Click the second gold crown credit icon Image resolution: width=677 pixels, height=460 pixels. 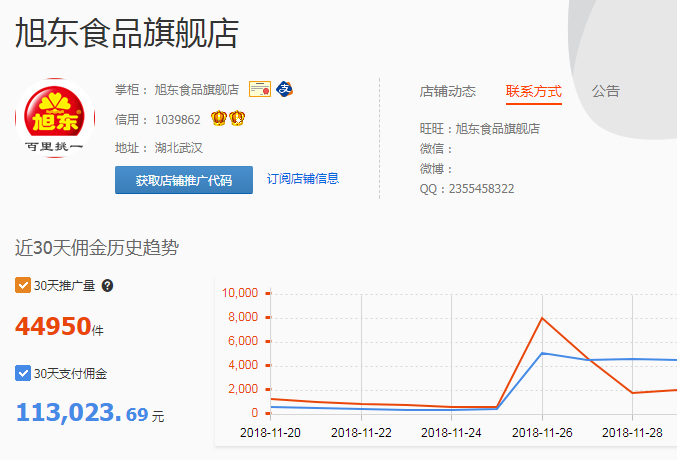pos(237,118)
